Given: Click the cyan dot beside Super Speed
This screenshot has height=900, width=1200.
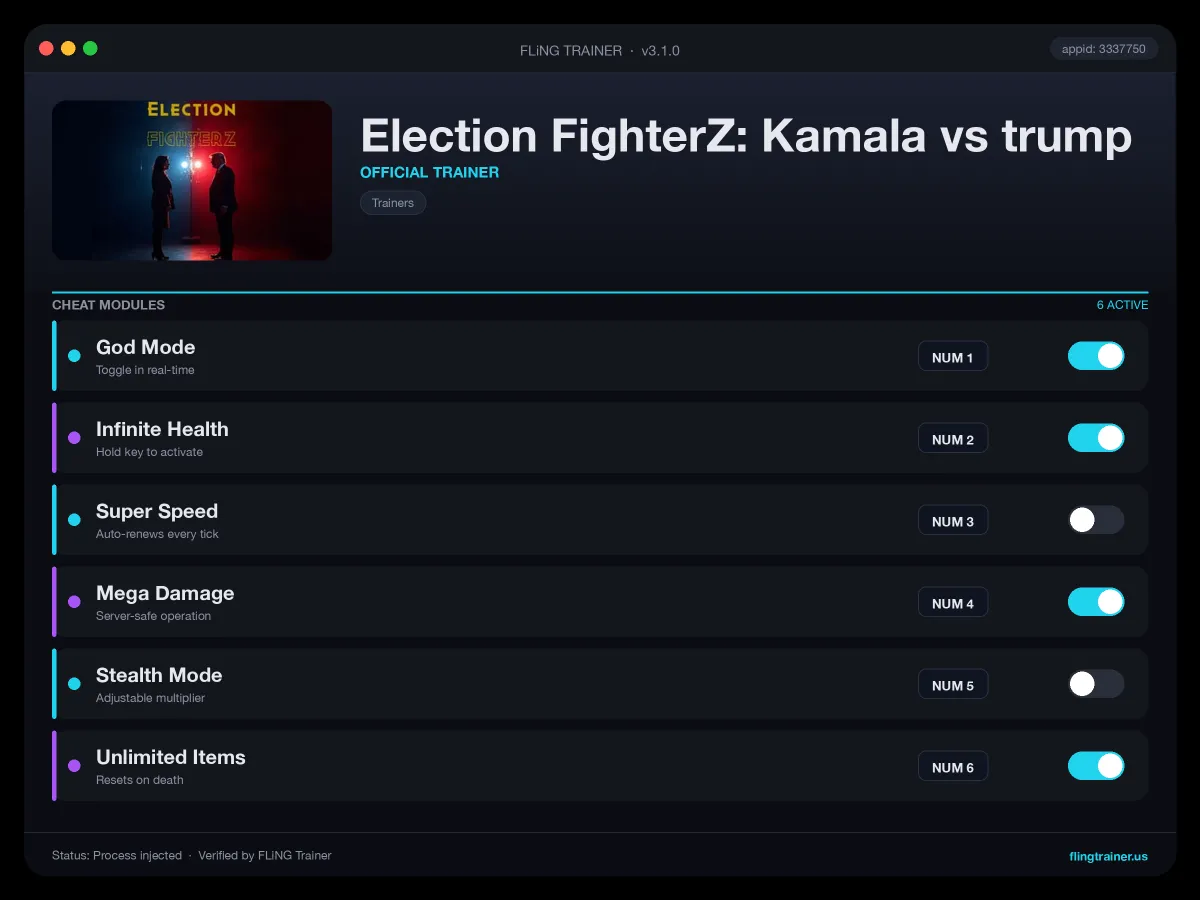Looking at the screenshot, I should coord(74,520).
